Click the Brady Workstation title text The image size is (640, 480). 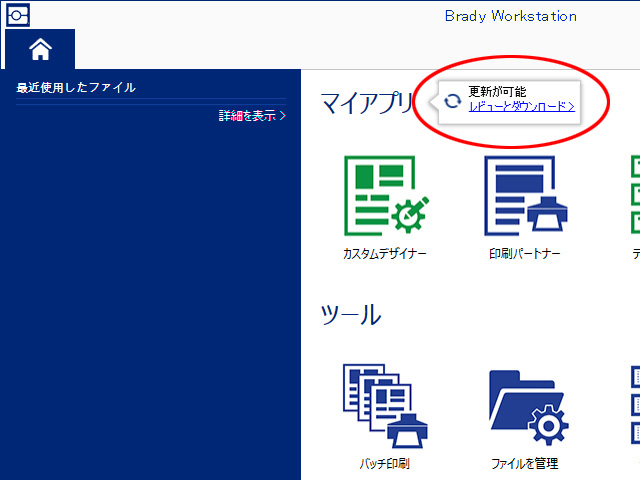coord(511,16)
